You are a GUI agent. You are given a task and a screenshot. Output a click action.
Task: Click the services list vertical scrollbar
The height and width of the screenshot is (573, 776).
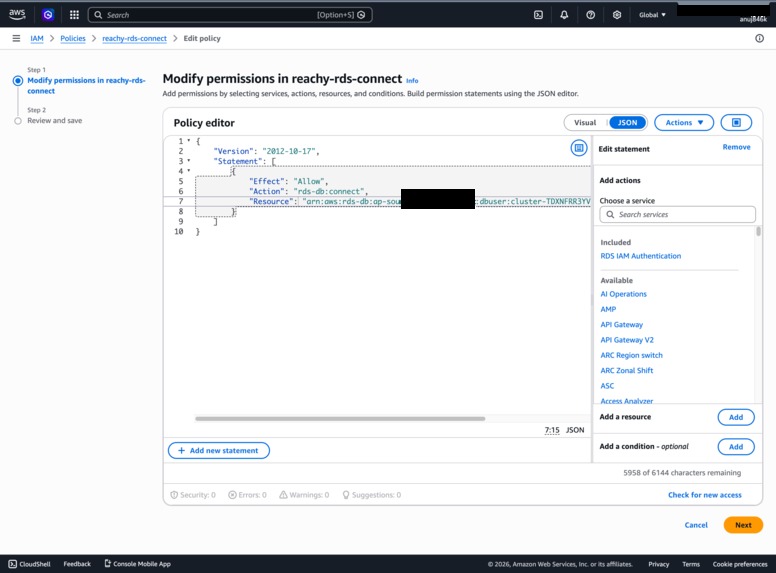758,232
